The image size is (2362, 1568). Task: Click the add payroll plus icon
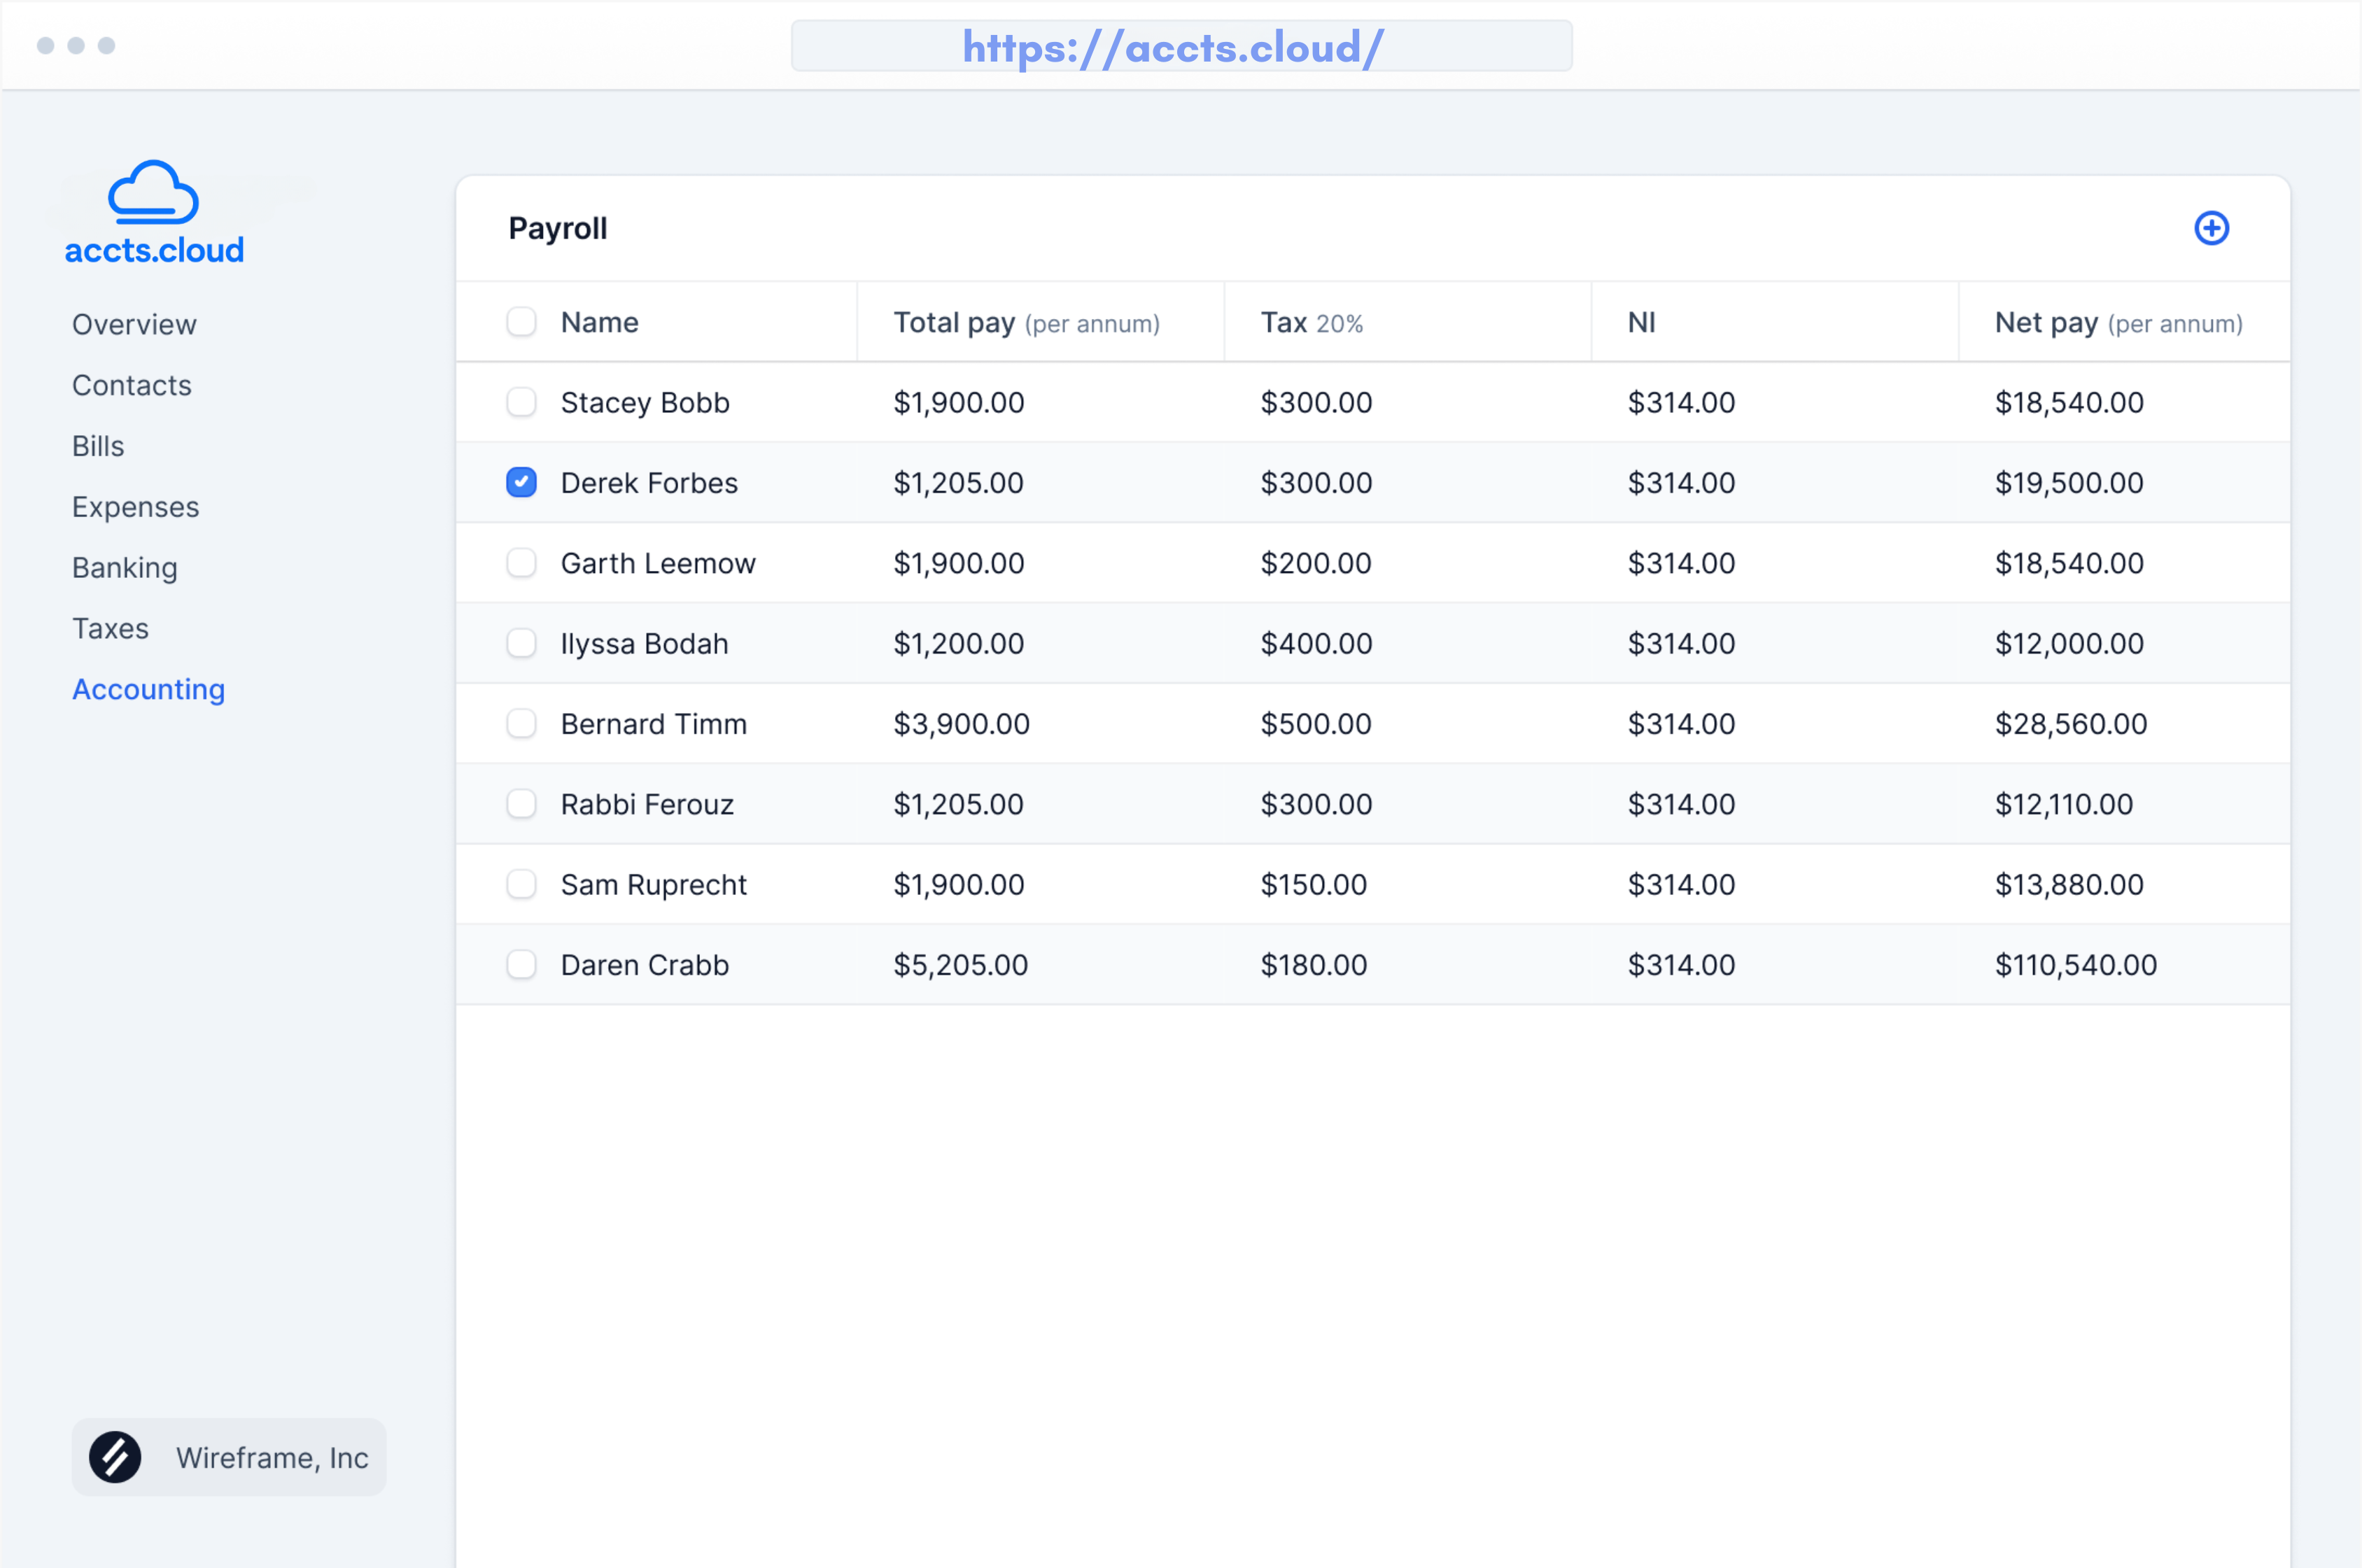(2211, 228)
